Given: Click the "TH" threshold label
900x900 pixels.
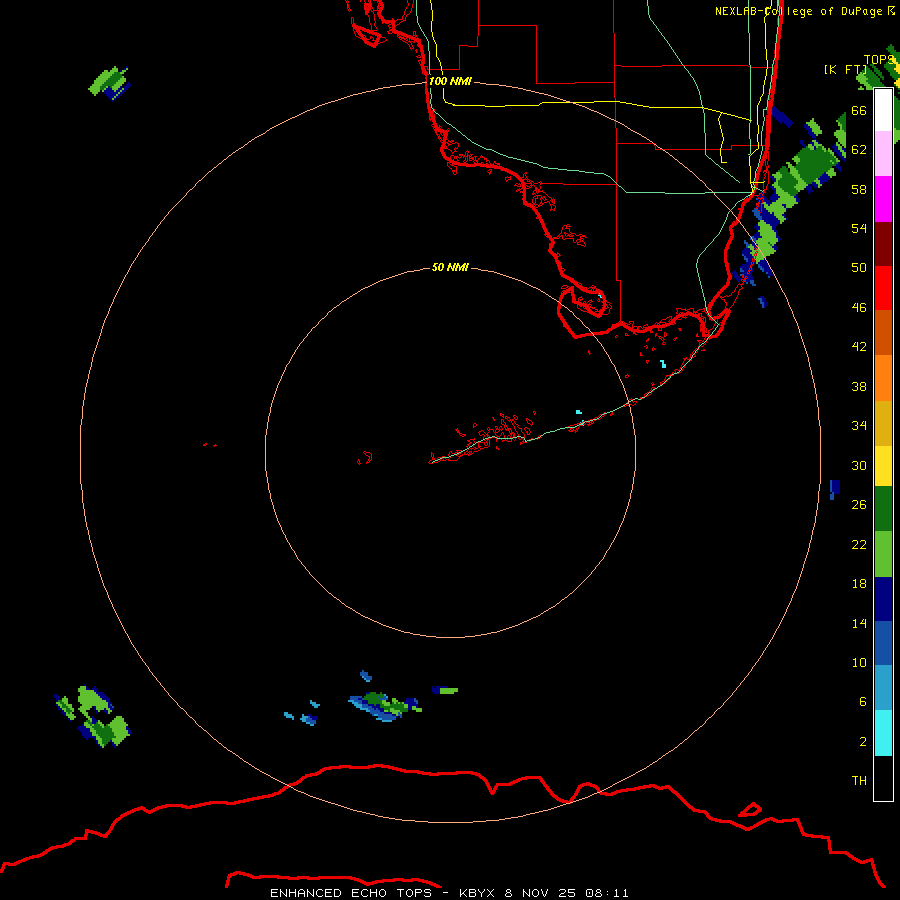Looking at the screenshot, I should coord(859,781).
